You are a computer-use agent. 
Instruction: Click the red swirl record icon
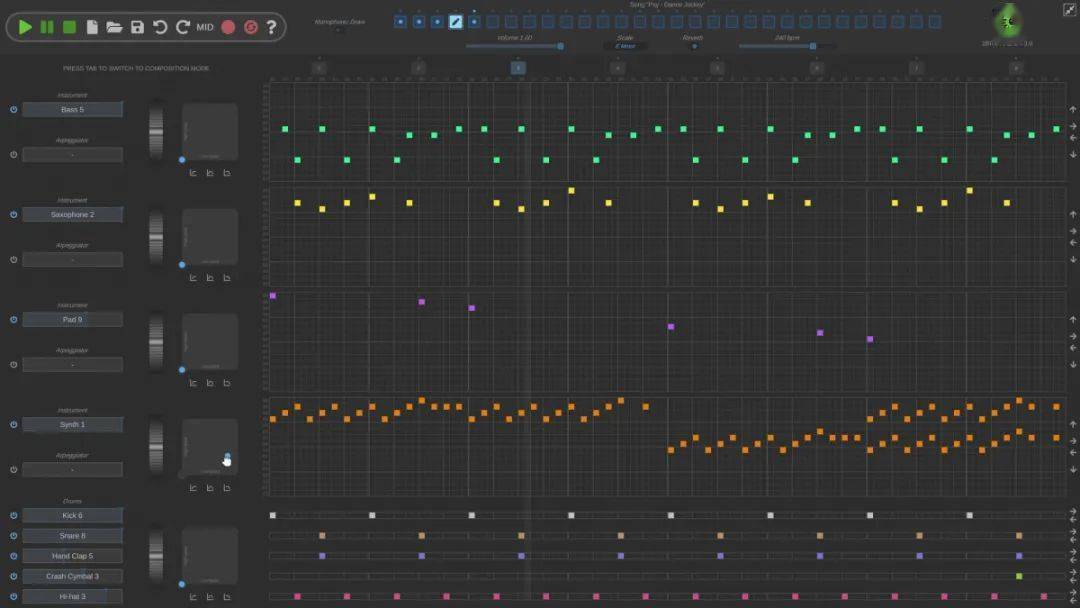pyautogui.click(x=251, y=27)
